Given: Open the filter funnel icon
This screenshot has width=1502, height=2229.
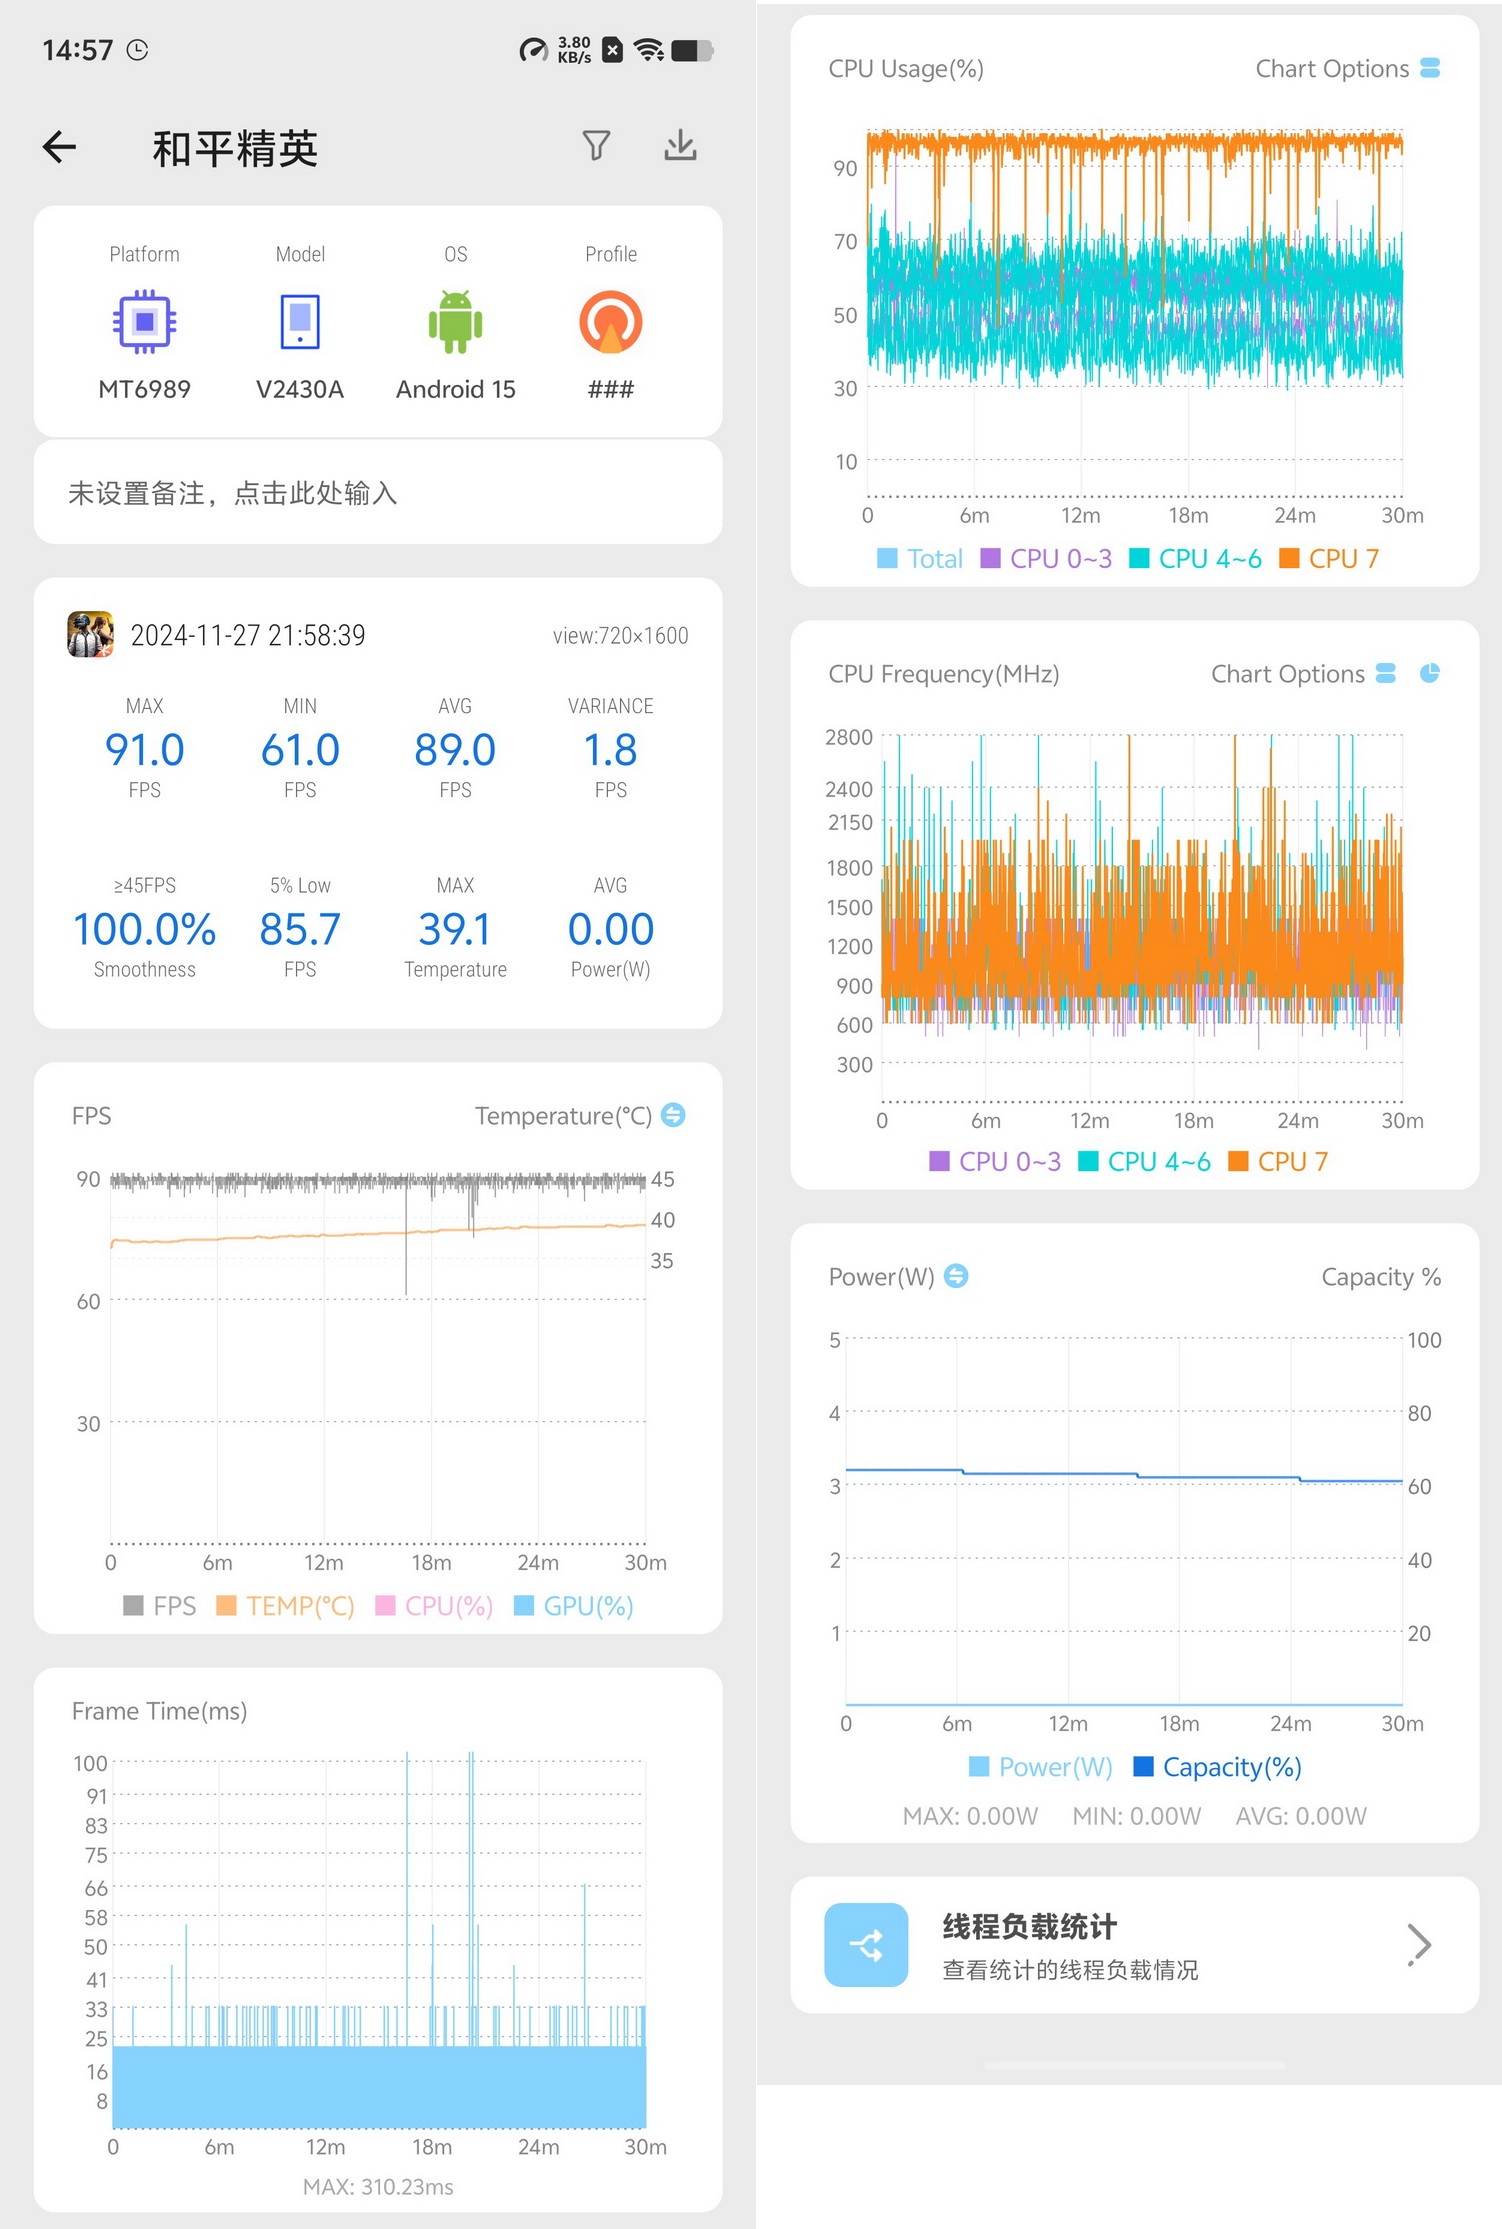Looking at the screenshot, I should coord(596,146).
